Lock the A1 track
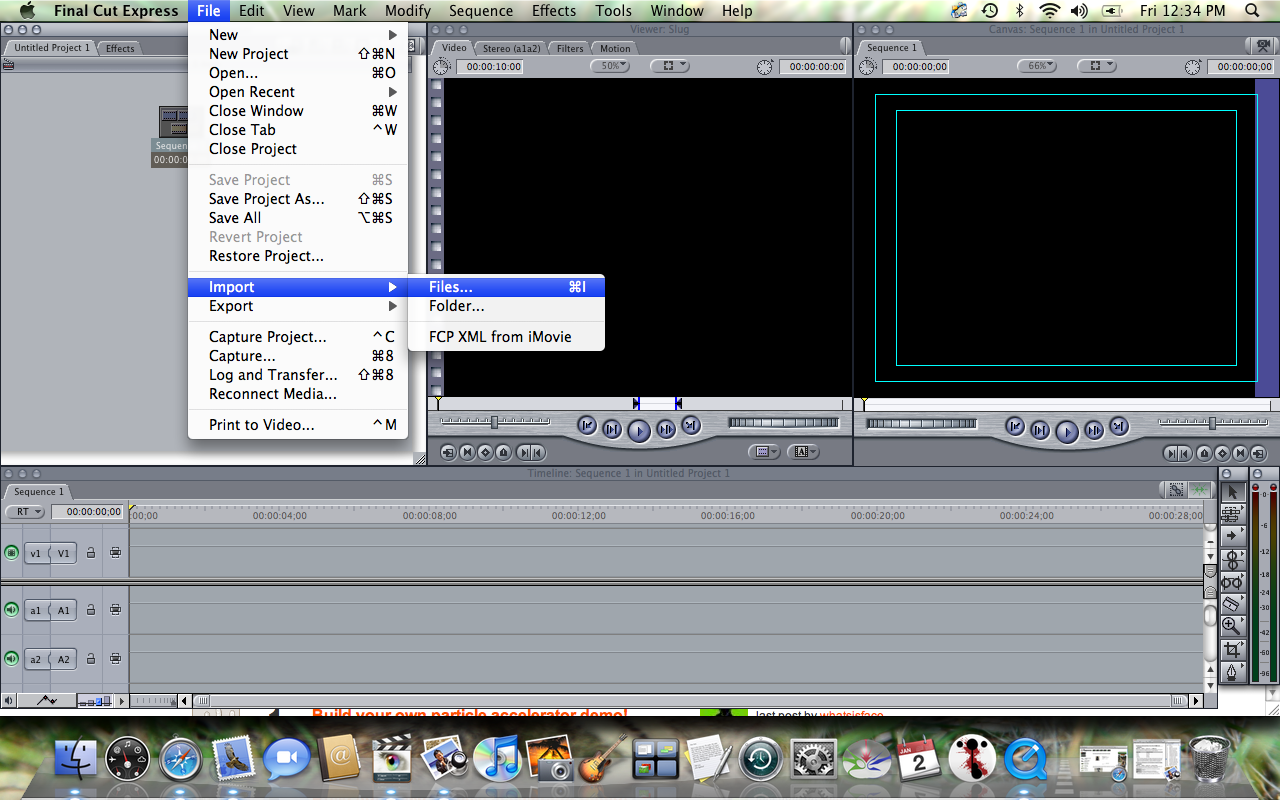This screenshot has height=800, width=1280. (x=91, y=610)
